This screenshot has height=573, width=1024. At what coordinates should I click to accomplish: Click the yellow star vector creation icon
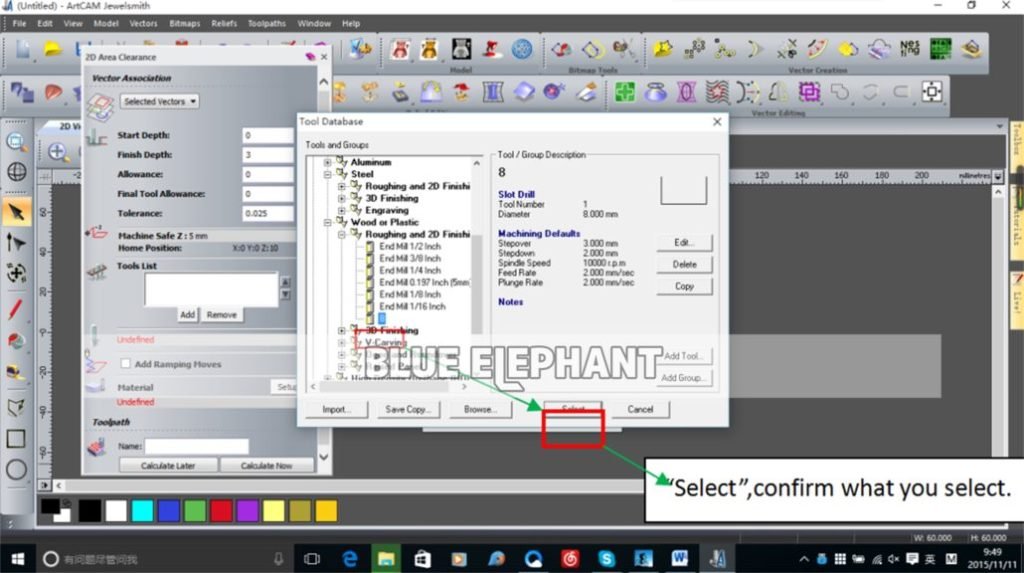tap(662, 49)
